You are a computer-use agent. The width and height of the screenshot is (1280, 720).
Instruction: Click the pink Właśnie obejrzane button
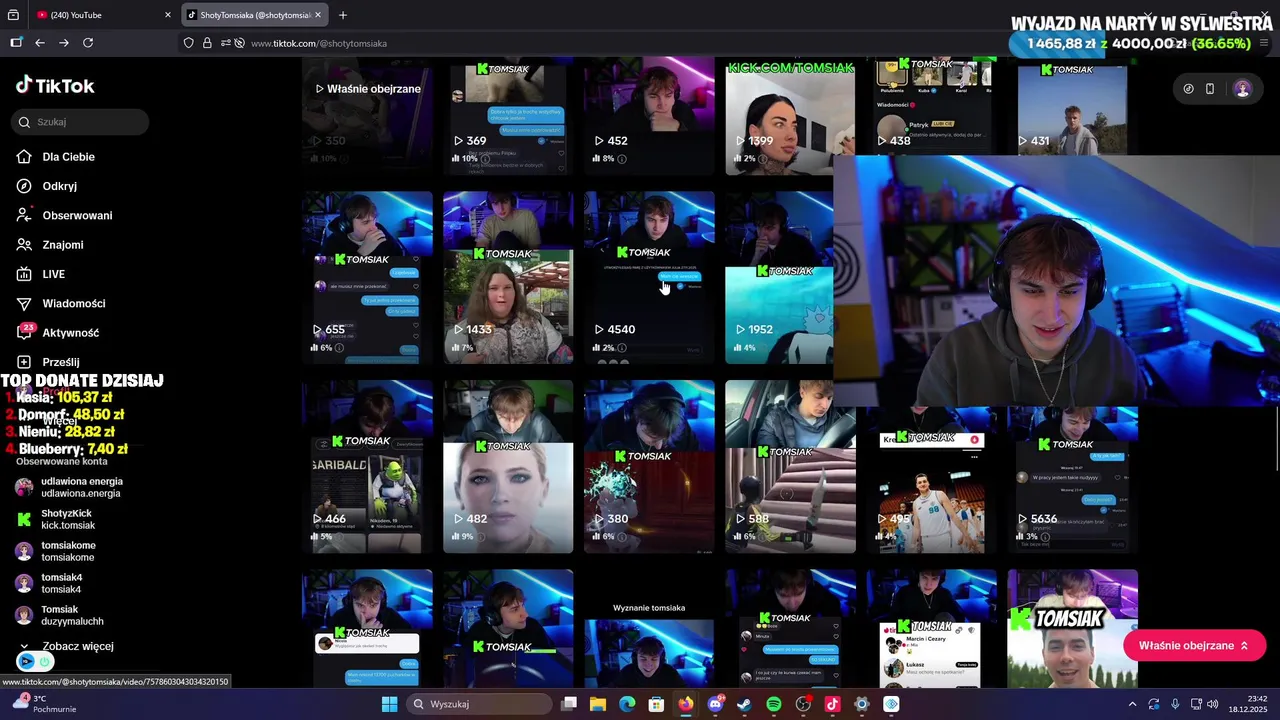click(1194, 646)
